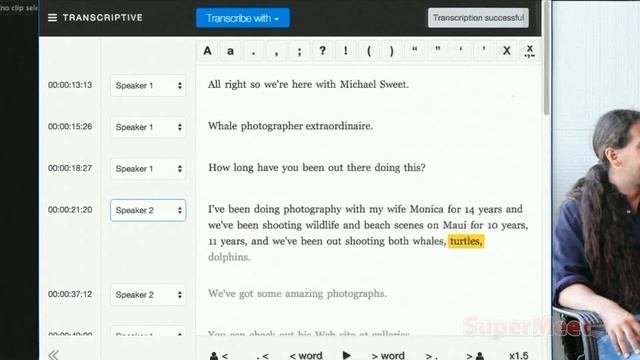Insert opening single quote from toolbar

point(460,51)
